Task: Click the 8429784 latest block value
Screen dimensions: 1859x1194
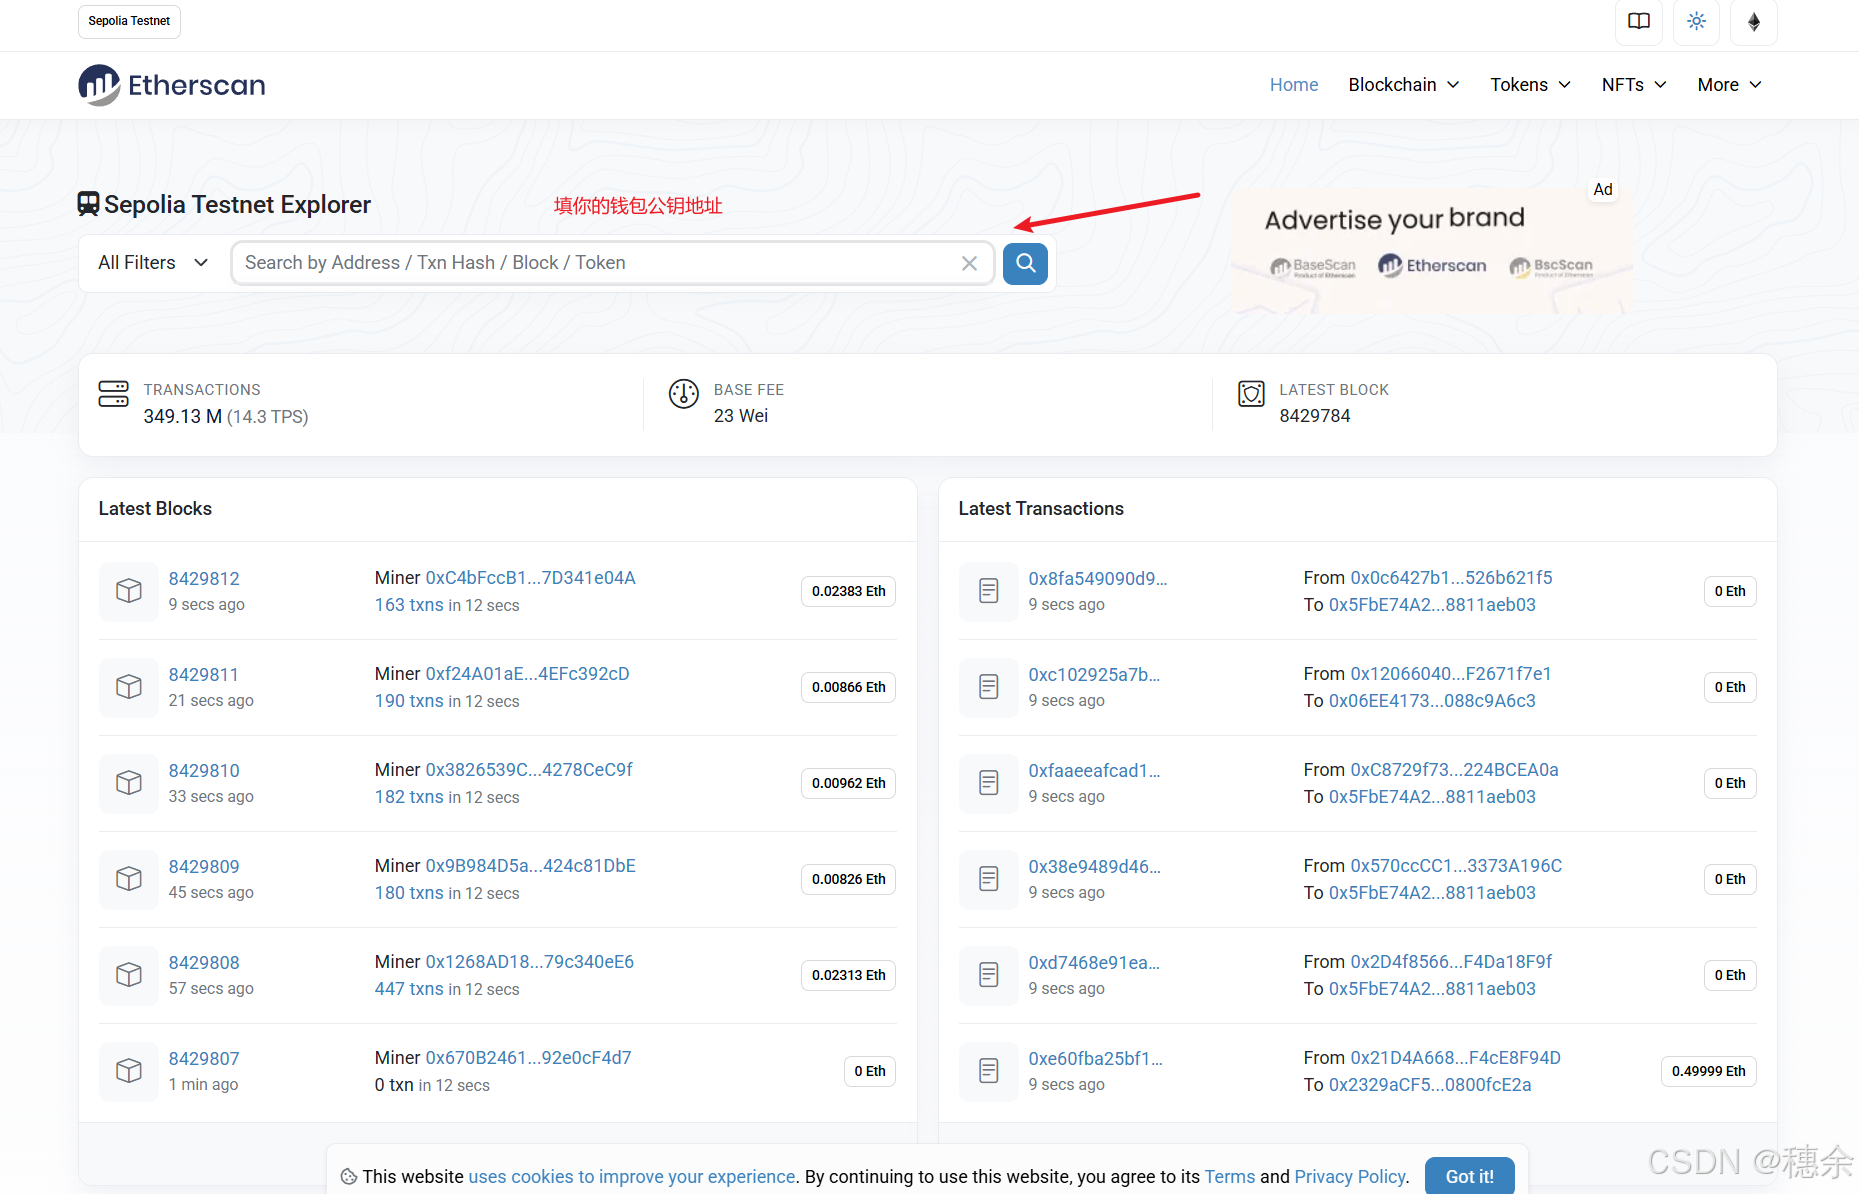Action: pos(1315,416)
